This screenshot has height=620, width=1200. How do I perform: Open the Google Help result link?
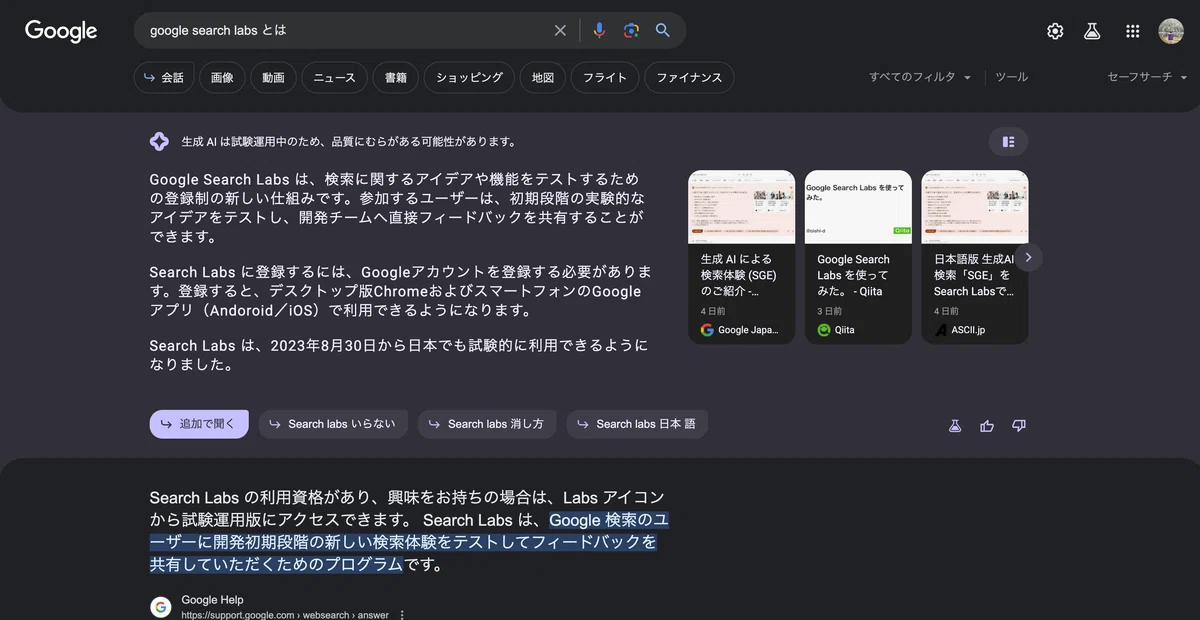212,601
